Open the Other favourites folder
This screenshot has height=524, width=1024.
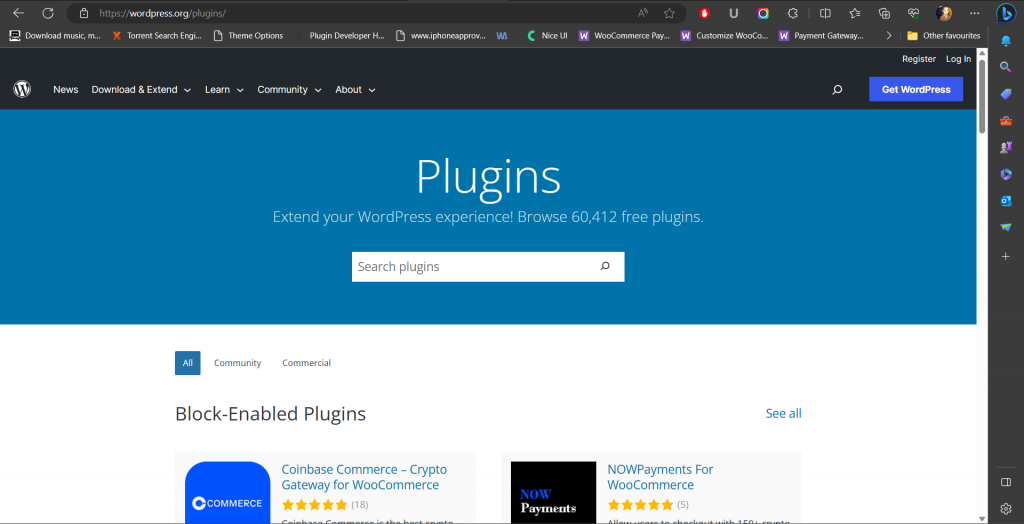(944, 36)
